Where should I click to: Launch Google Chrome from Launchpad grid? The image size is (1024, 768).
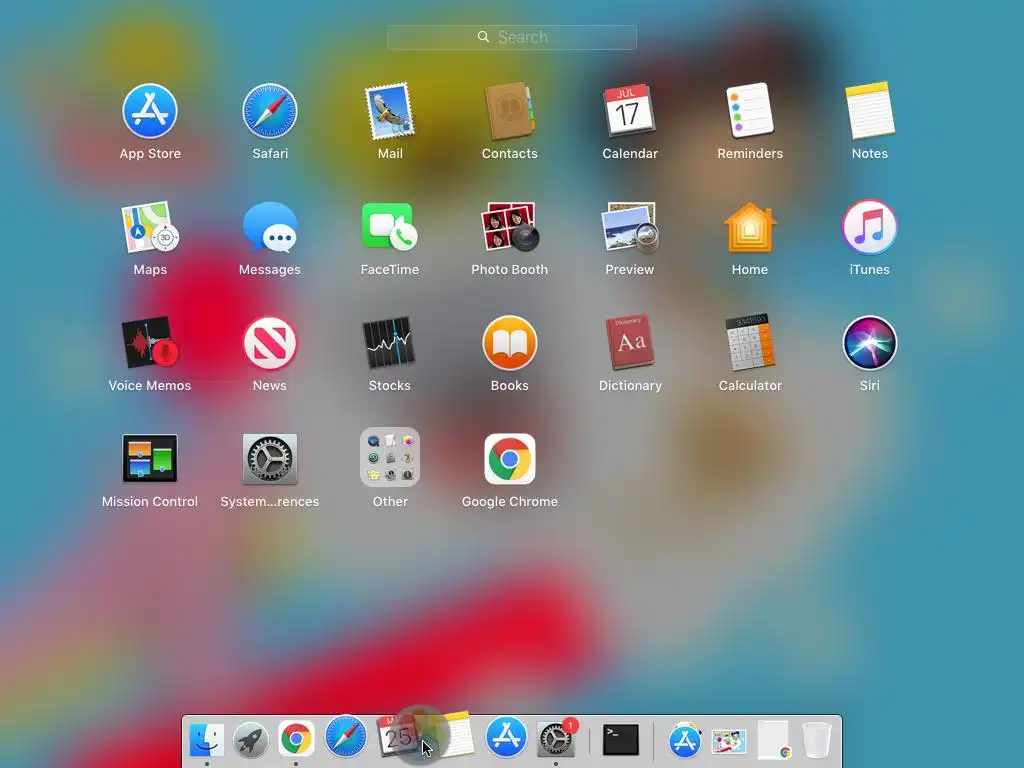tap(509, 458)
